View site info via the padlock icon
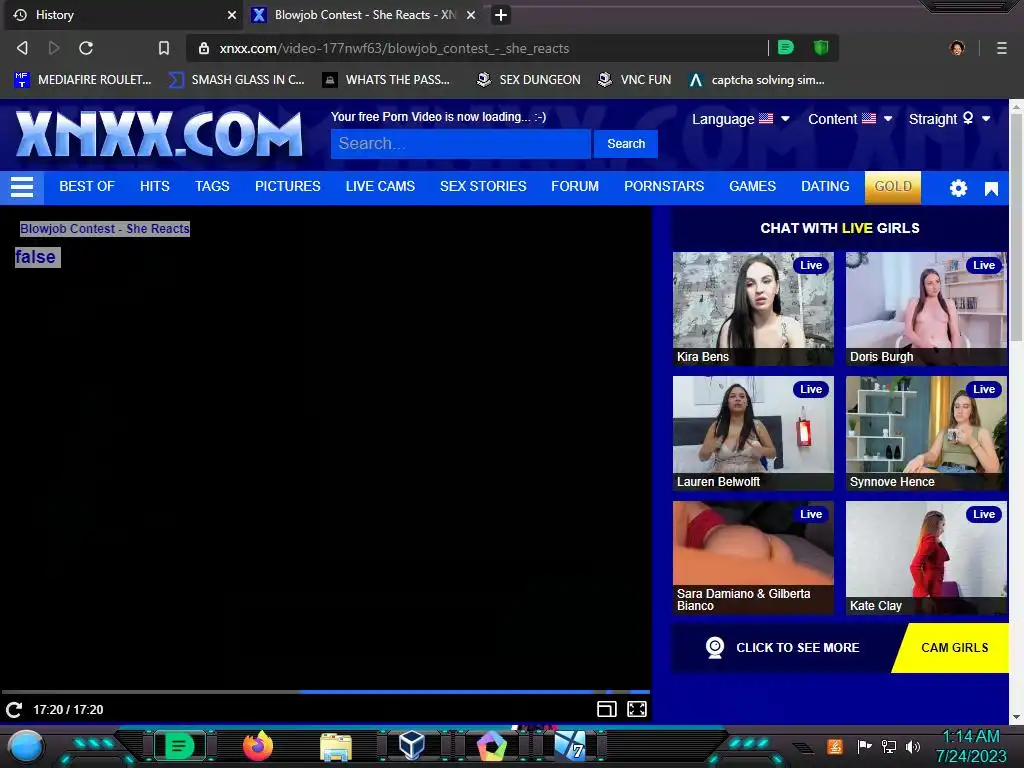The image size is (1024, 768). coord(204,48)
